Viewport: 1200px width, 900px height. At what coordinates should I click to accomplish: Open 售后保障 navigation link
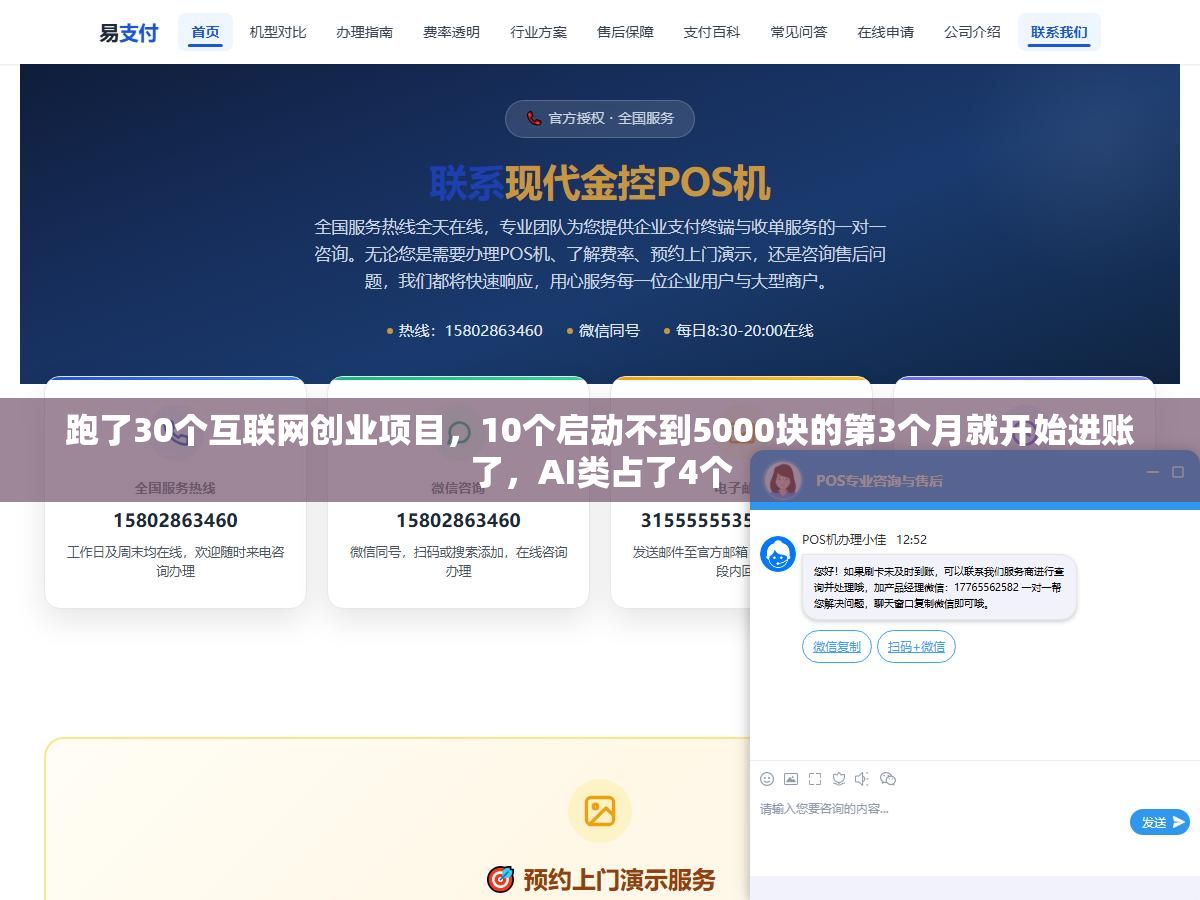pyautogui.click(x=625, y=32)
